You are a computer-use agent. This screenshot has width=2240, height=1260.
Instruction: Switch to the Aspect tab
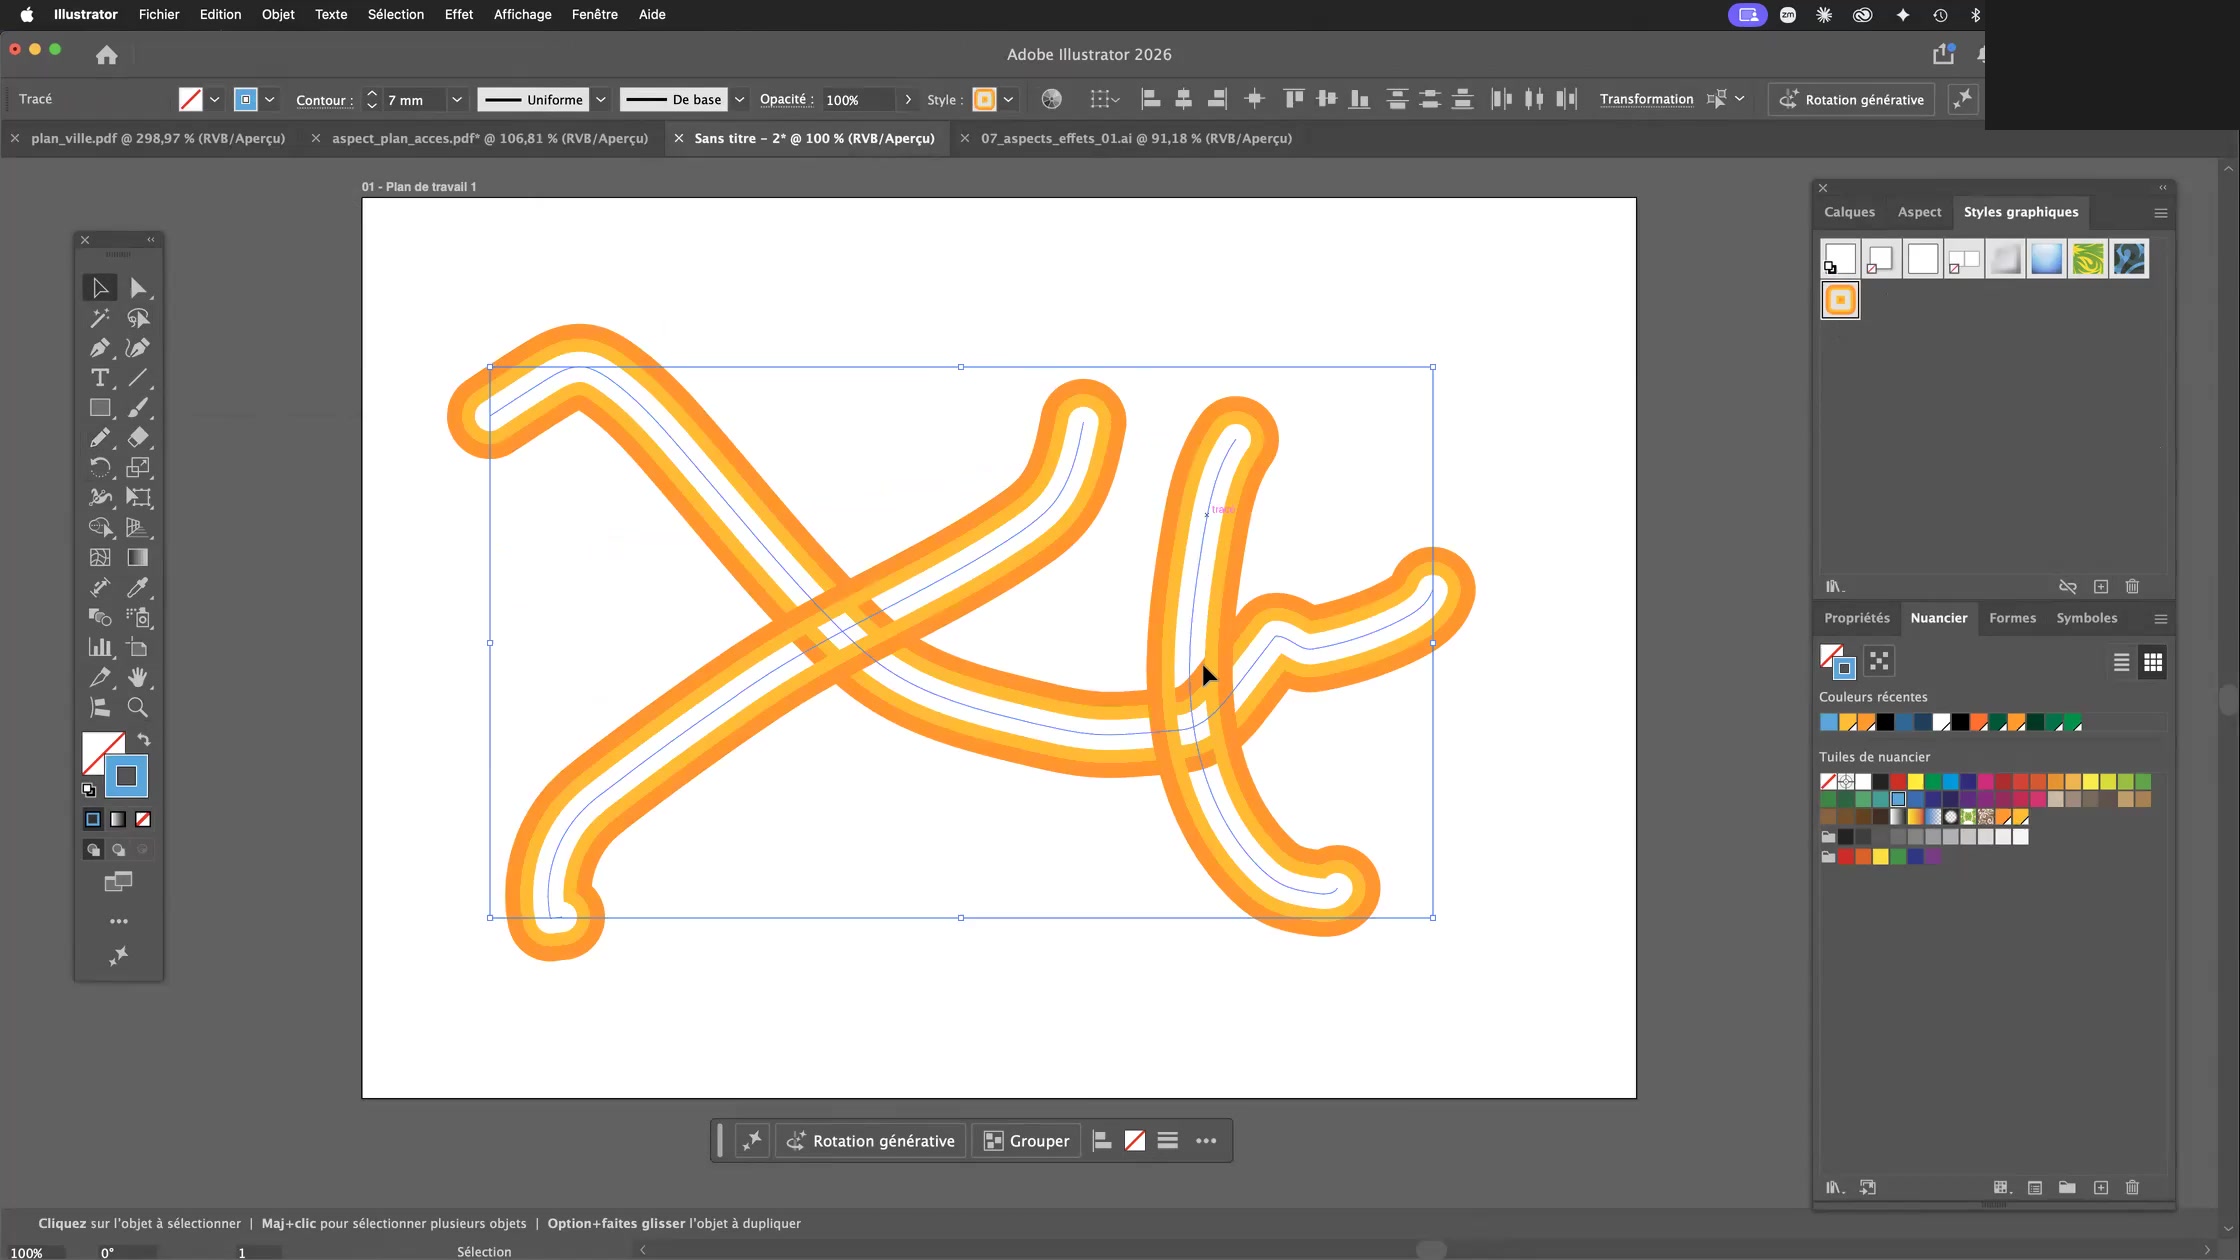click(1919, 212)
